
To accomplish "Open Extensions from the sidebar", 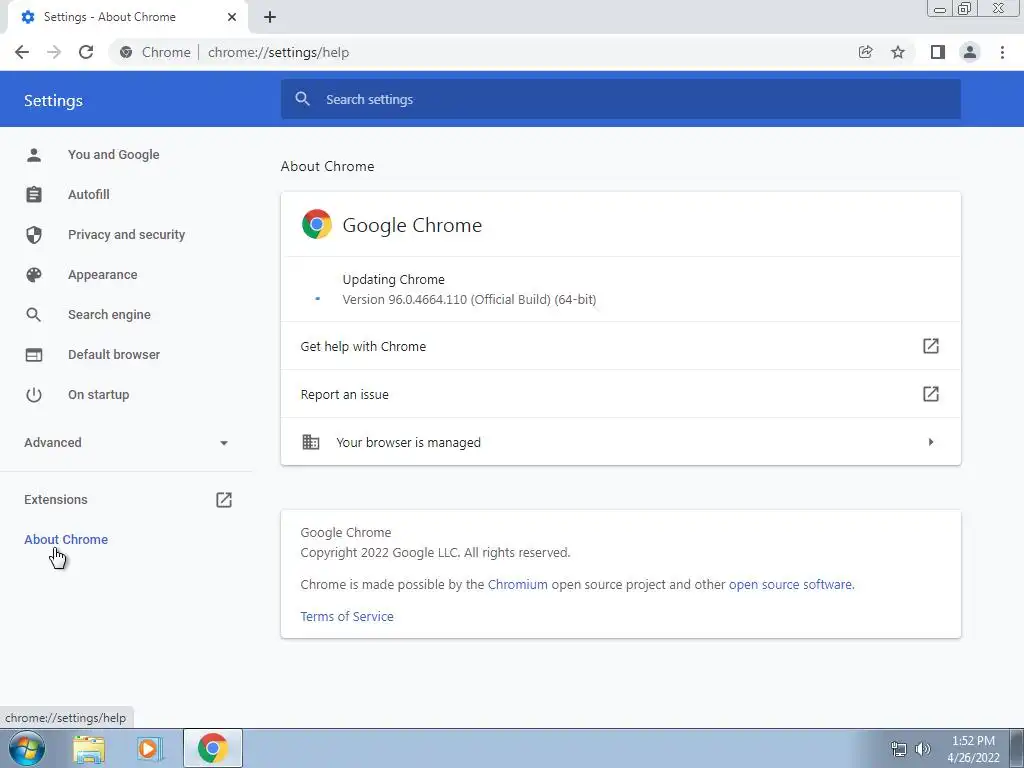I will 56,500.
